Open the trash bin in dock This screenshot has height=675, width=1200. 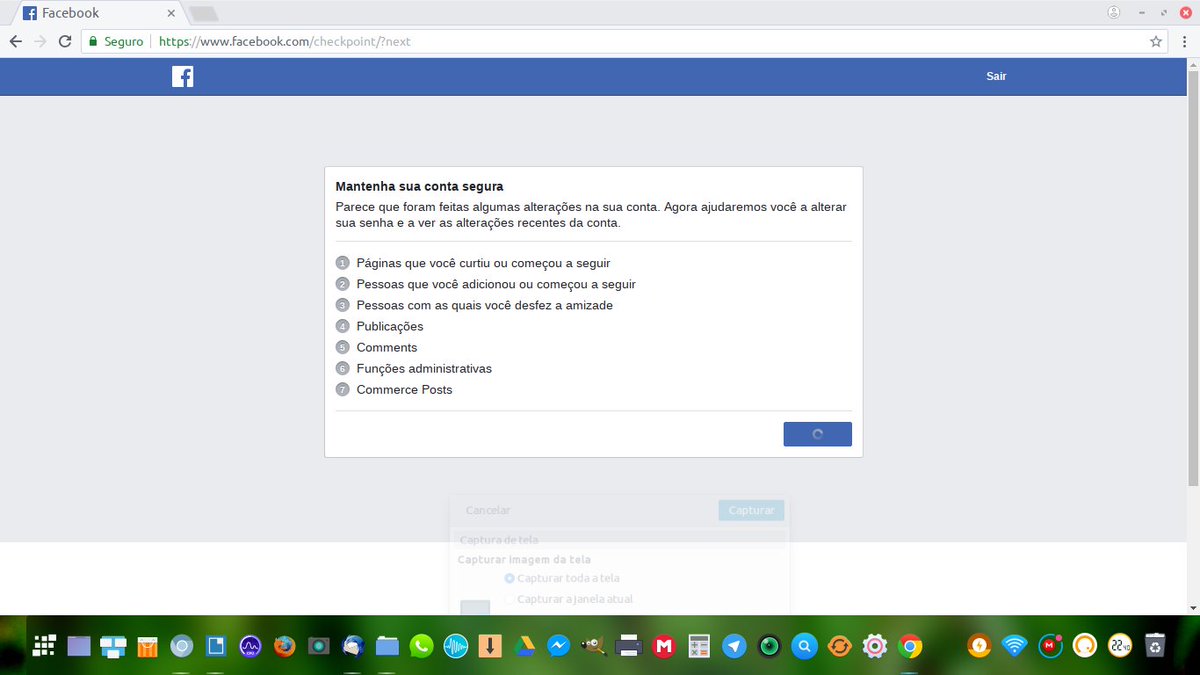pos(1155,646)
